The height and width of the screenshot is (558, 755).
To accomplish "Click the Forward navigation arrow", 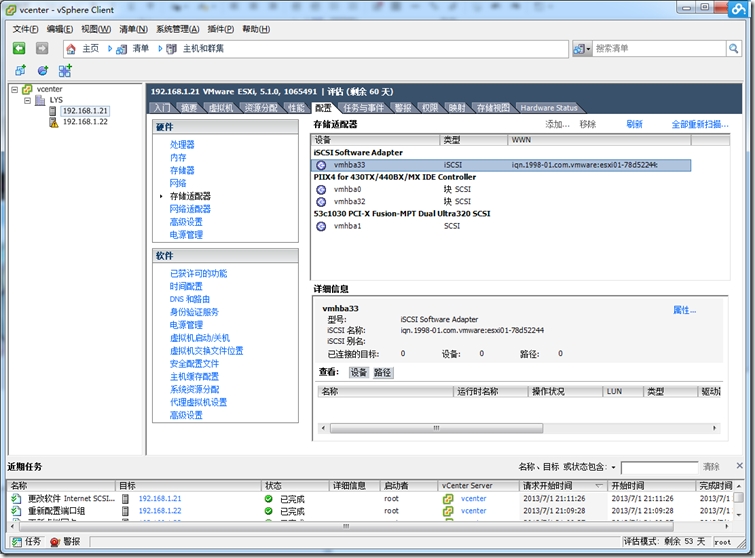I will point(42,48).
